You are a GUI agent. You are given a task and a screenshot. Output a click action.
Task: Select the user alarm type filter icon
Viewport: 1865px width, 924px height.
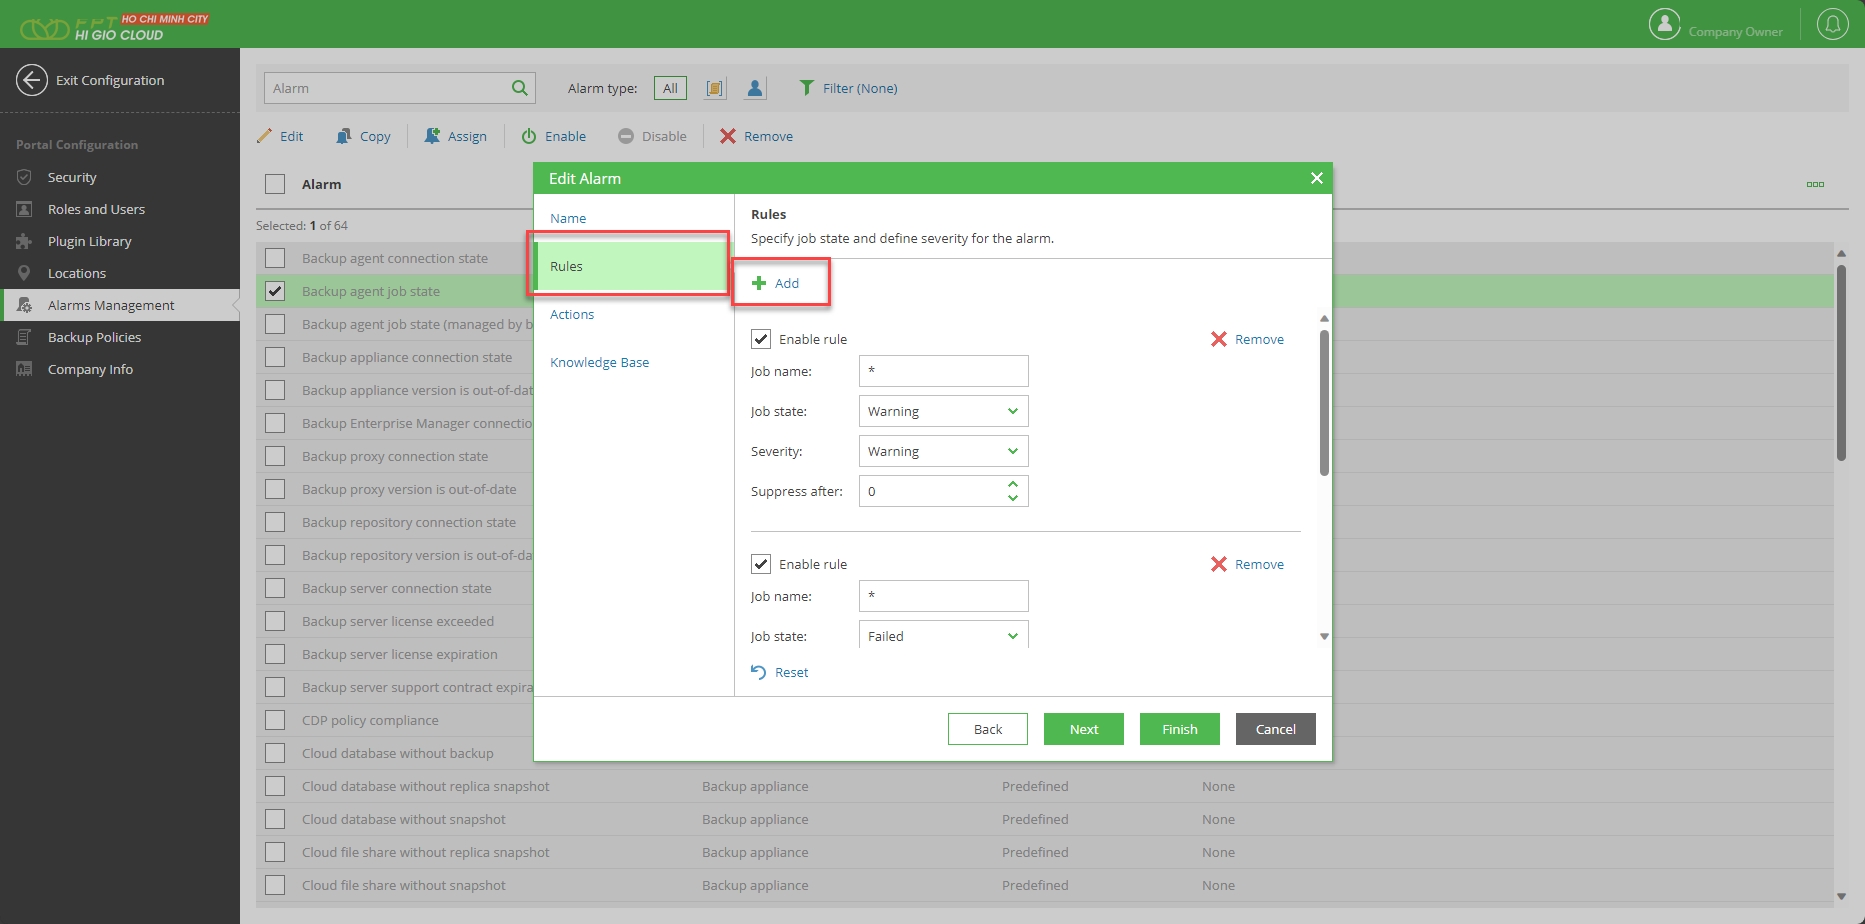(755, 88)
